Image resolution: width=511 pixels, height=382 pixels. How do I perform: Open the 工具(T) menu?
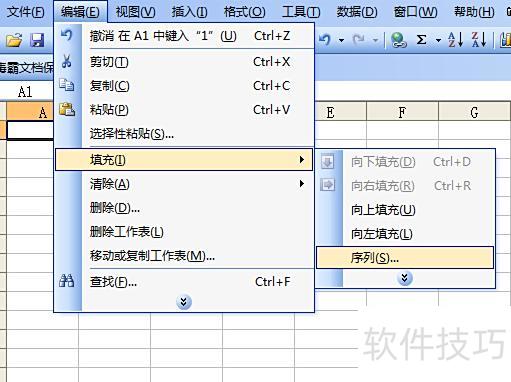[x=301, y=12]
